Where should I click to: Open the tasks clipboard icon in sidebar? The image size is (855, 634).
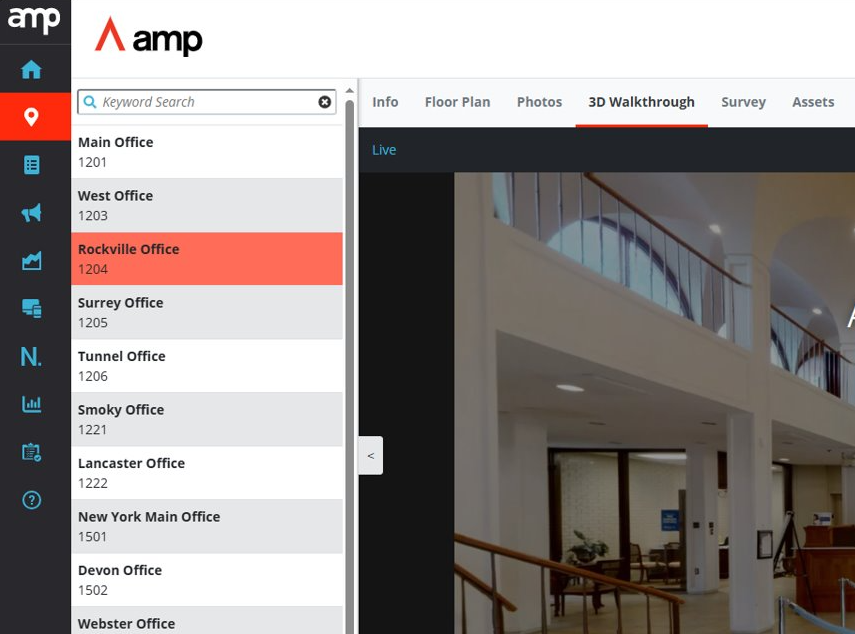pyautogui.click(x=33, y=452)
